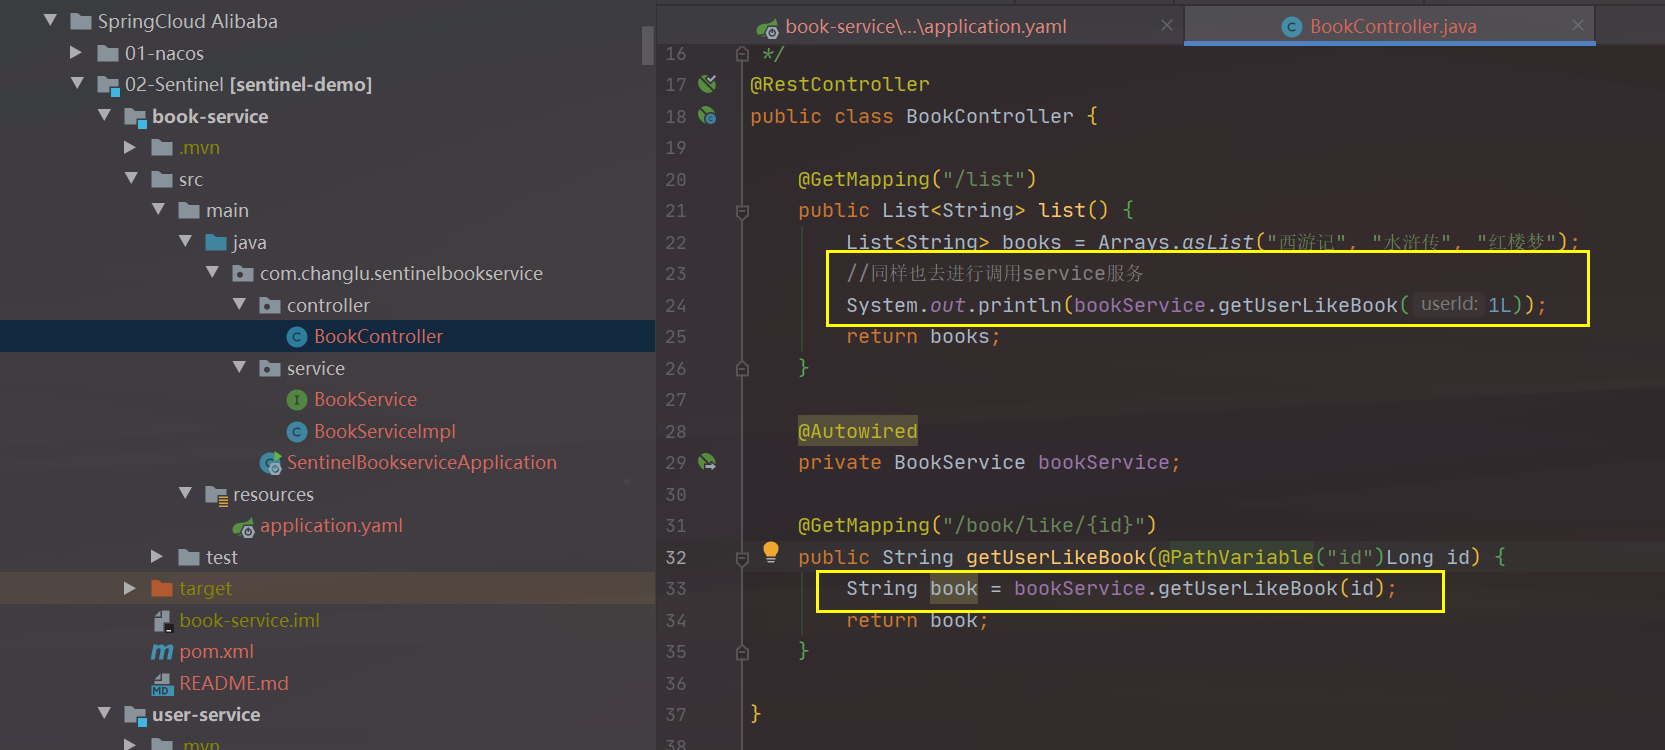Screen dimensions: 1665x750
Task: Click the autowired dependency gutter icon line 29
Action: 707,462
